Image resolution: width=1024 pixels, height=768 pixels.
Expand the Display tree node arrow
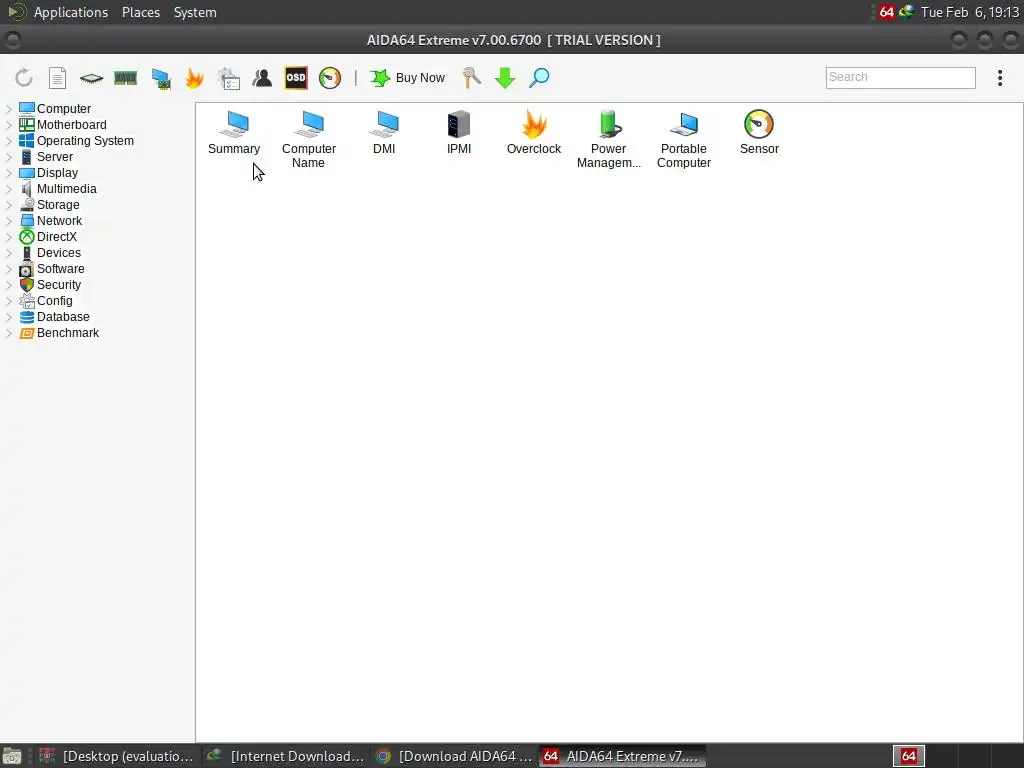click(x=9, y=172)
